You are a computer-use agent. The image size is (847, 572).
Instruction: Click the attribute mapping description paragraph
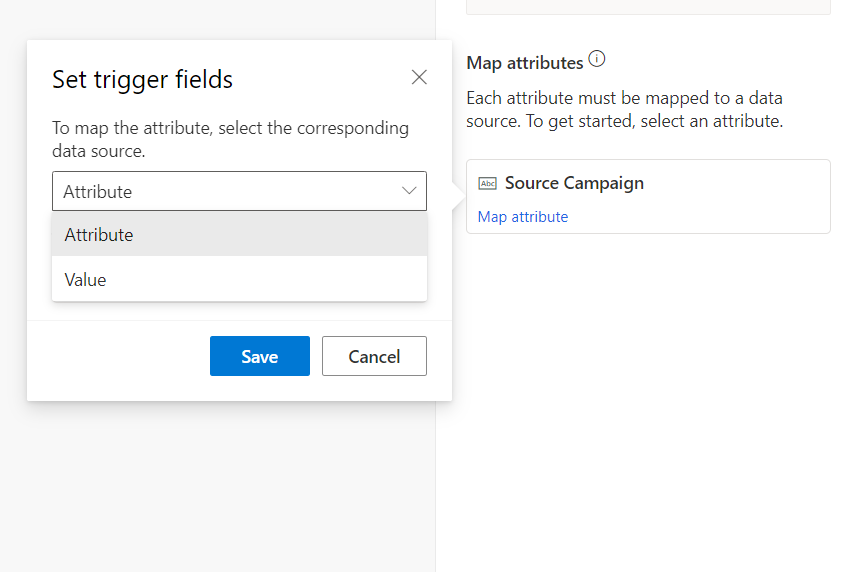(x=624, y=110)
